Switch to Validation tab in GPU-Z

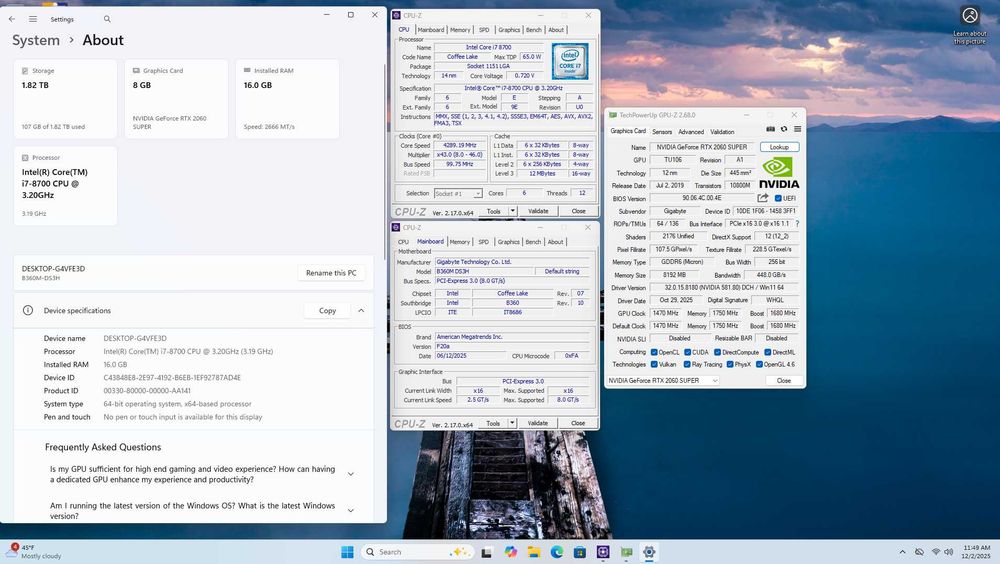722,131
